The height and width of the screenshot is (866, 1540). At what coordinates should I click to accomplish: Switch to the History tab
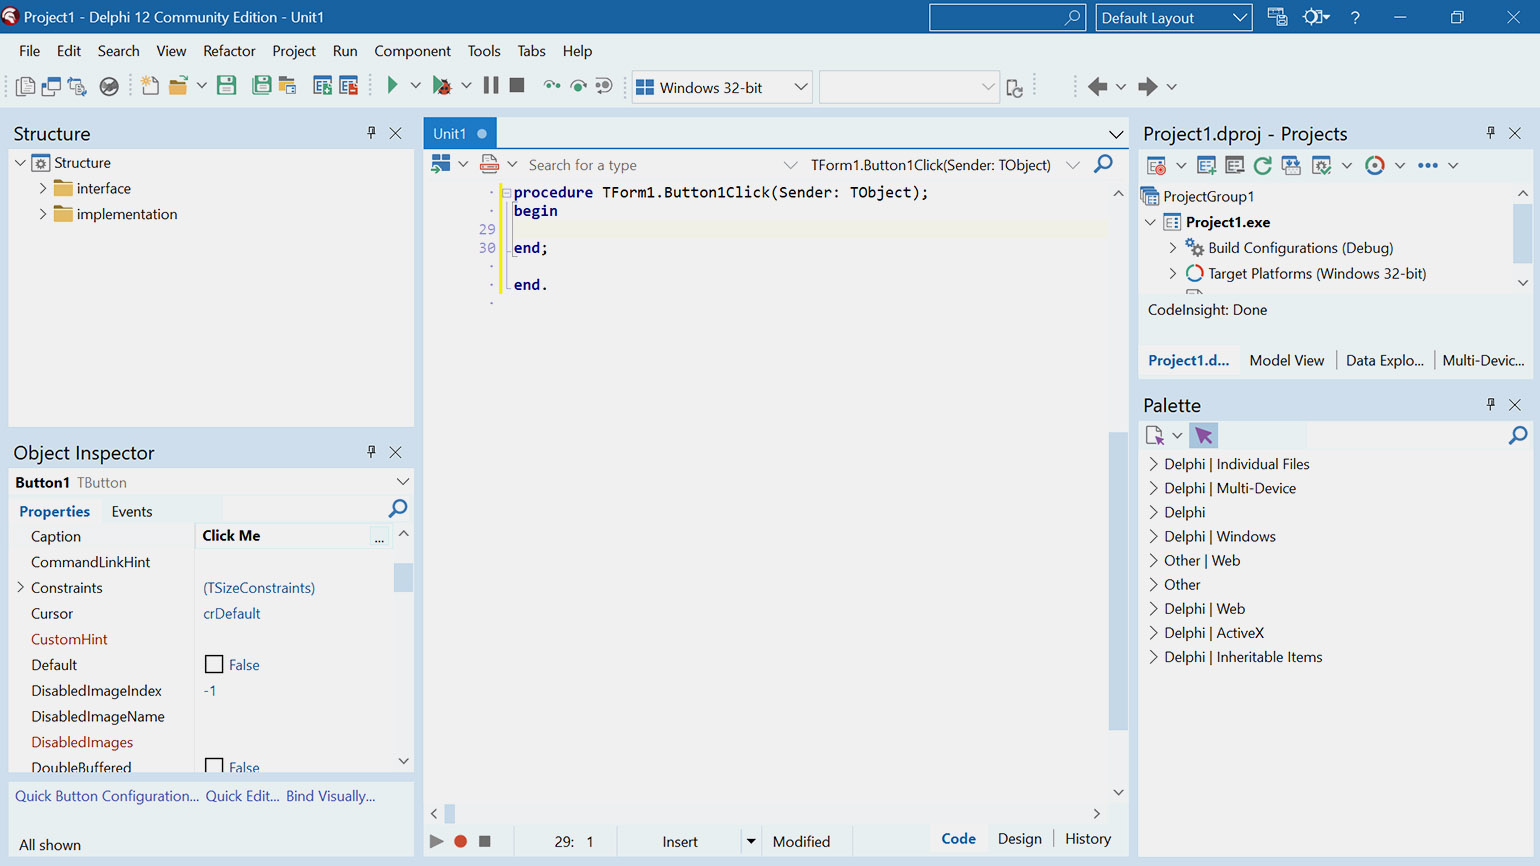(1088, 839)
